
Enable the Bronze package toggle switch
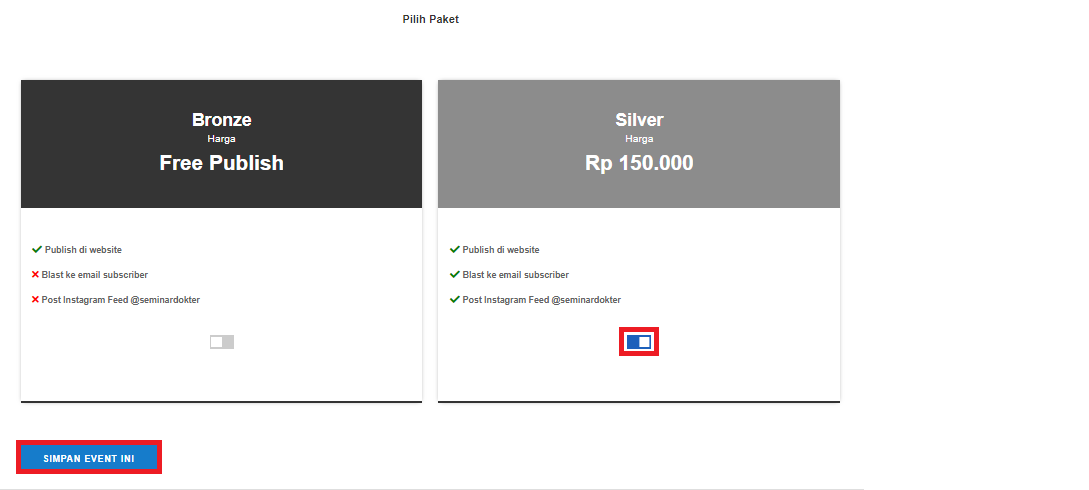[x=222, y=342]
